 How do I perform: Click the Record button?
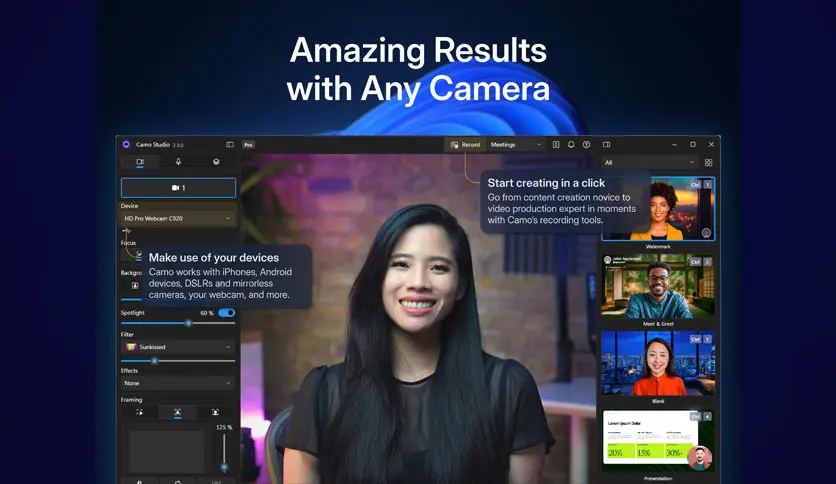click(x=465, y=144)
